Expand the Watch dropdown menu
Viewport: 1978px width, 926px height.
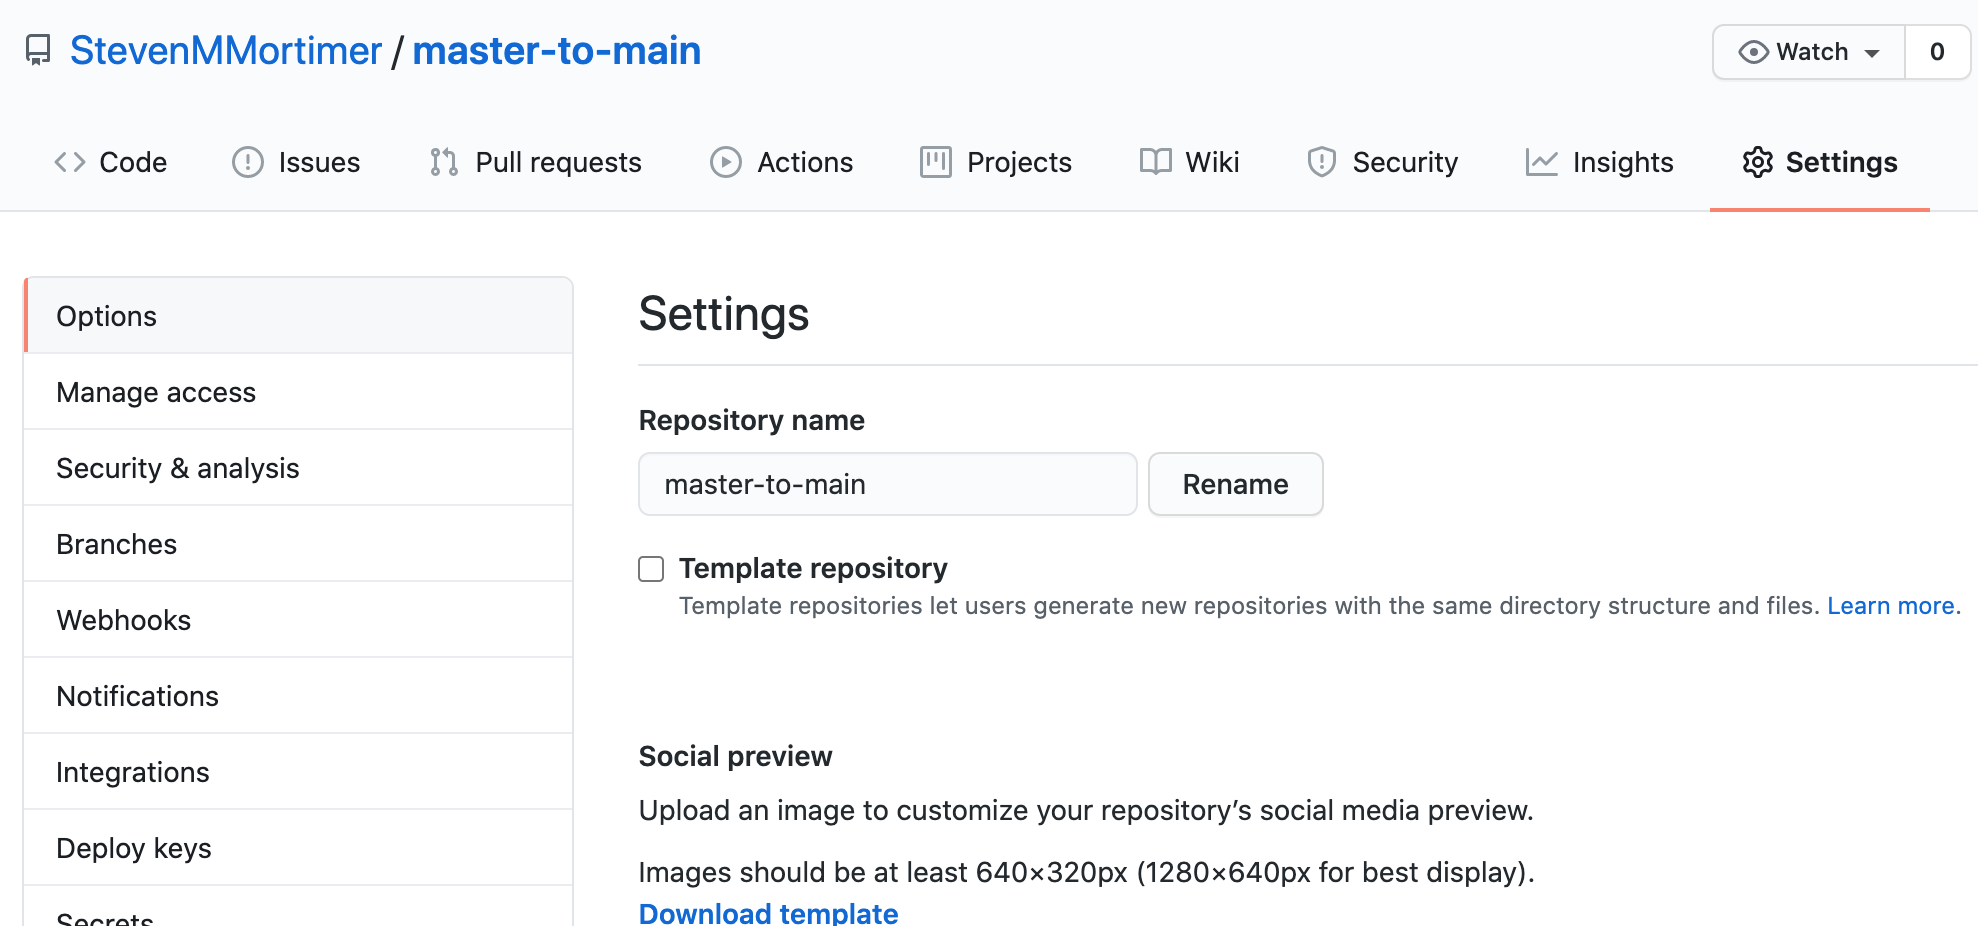[x=1809, y=52]
